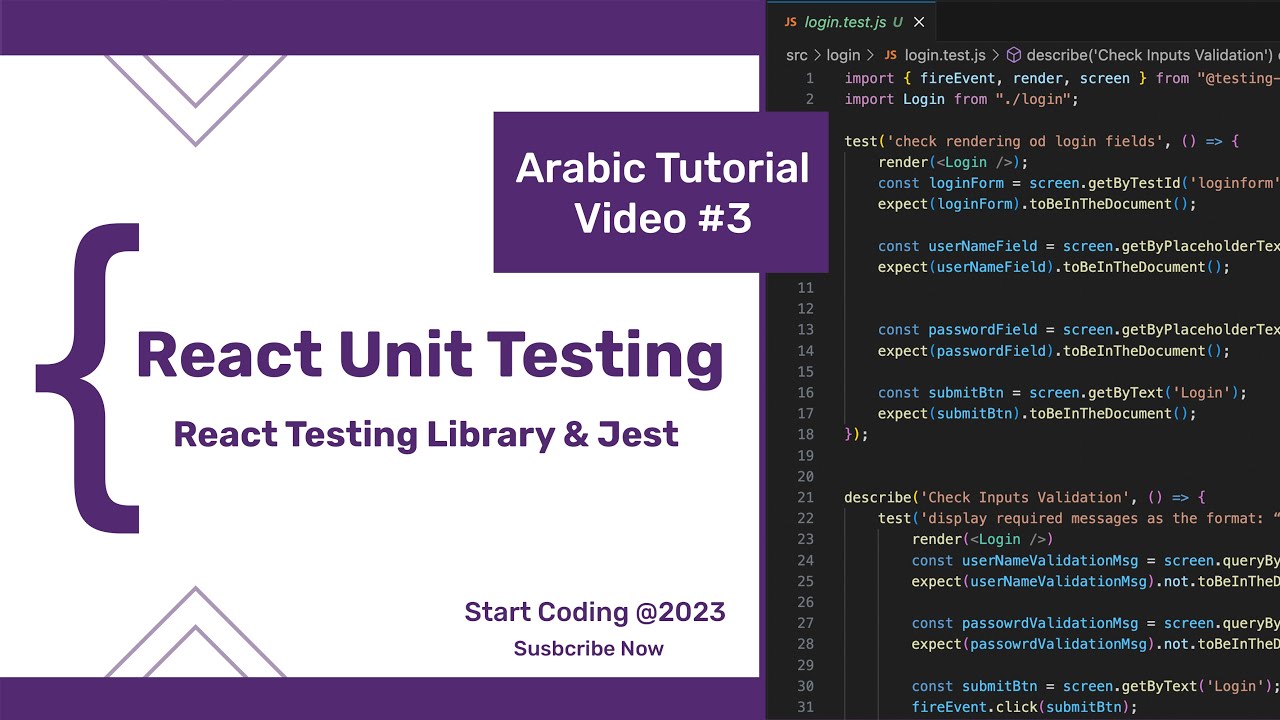Click the breadcrumb JS icon beside login.test.js
This screenshot has width=1280, height=720.
click(x=891, y=55)
